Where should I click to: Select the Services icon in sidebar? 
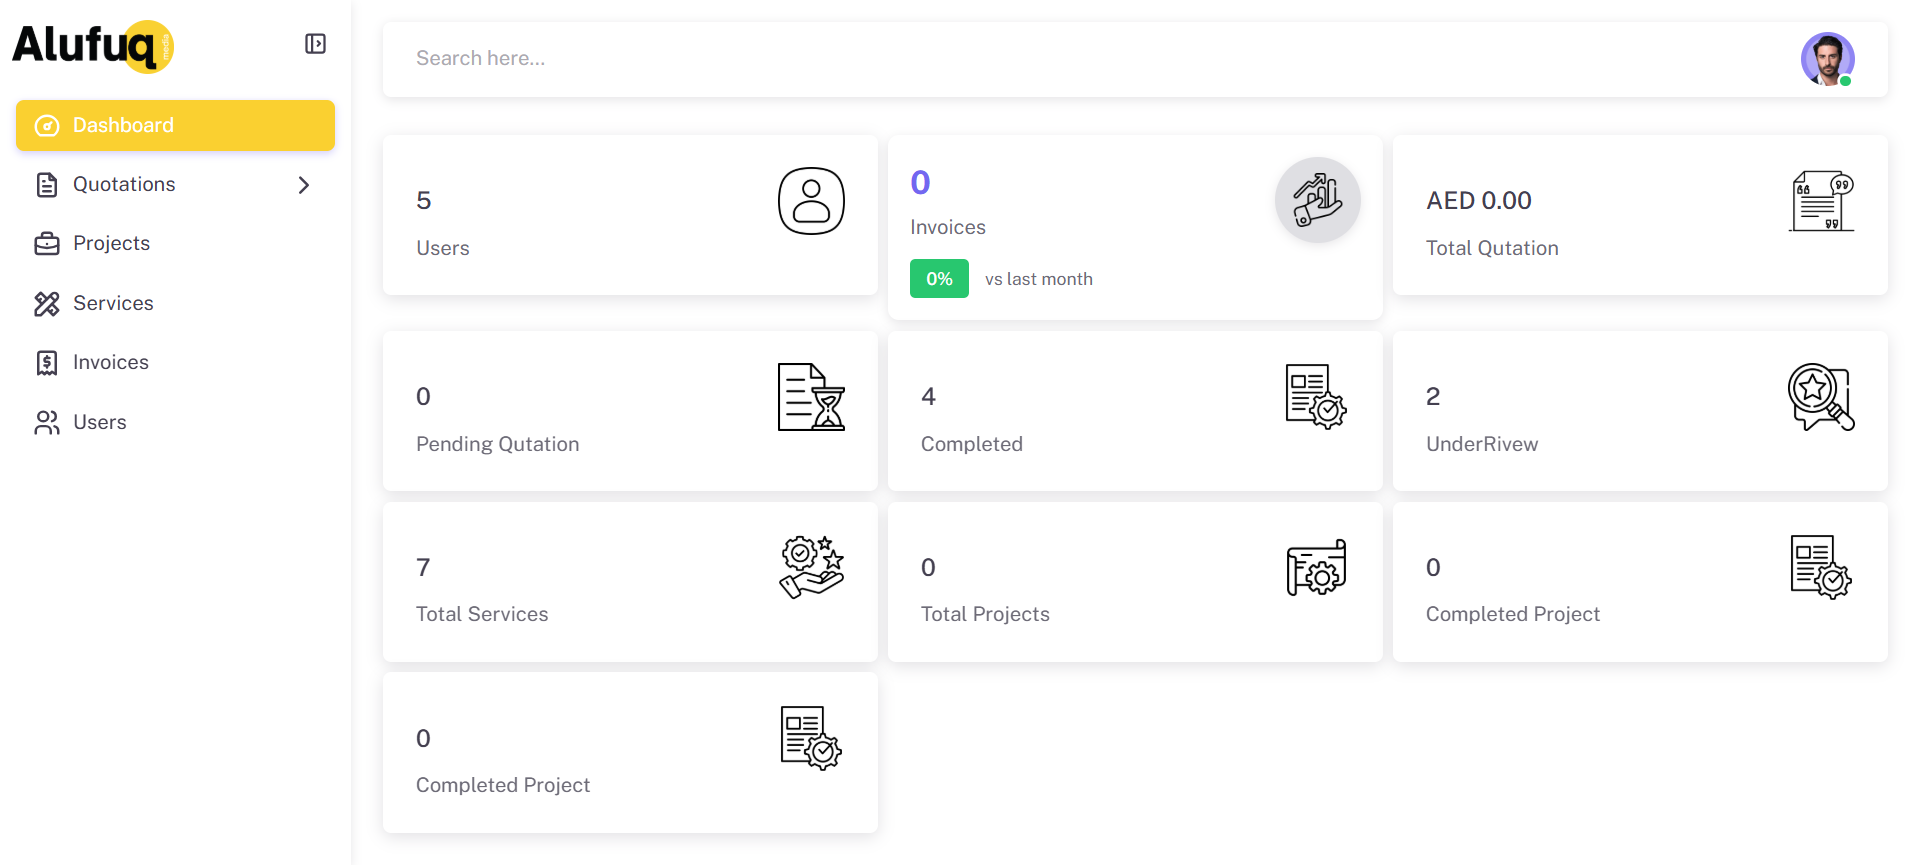47,303
